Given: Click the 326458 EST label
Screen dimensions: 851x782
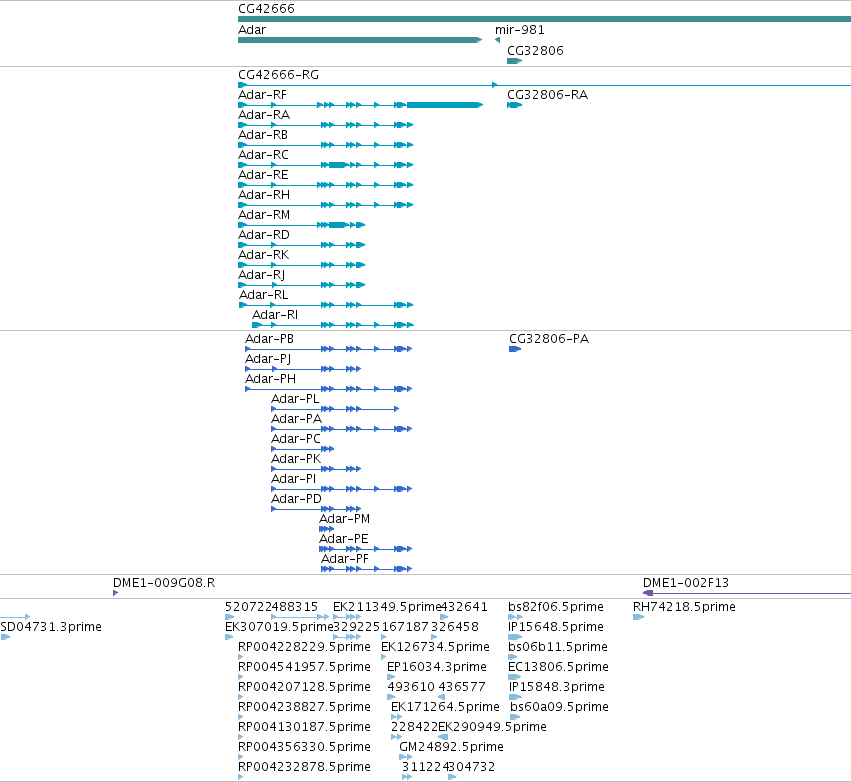Looking at the screenshot, I should (455, 627).
